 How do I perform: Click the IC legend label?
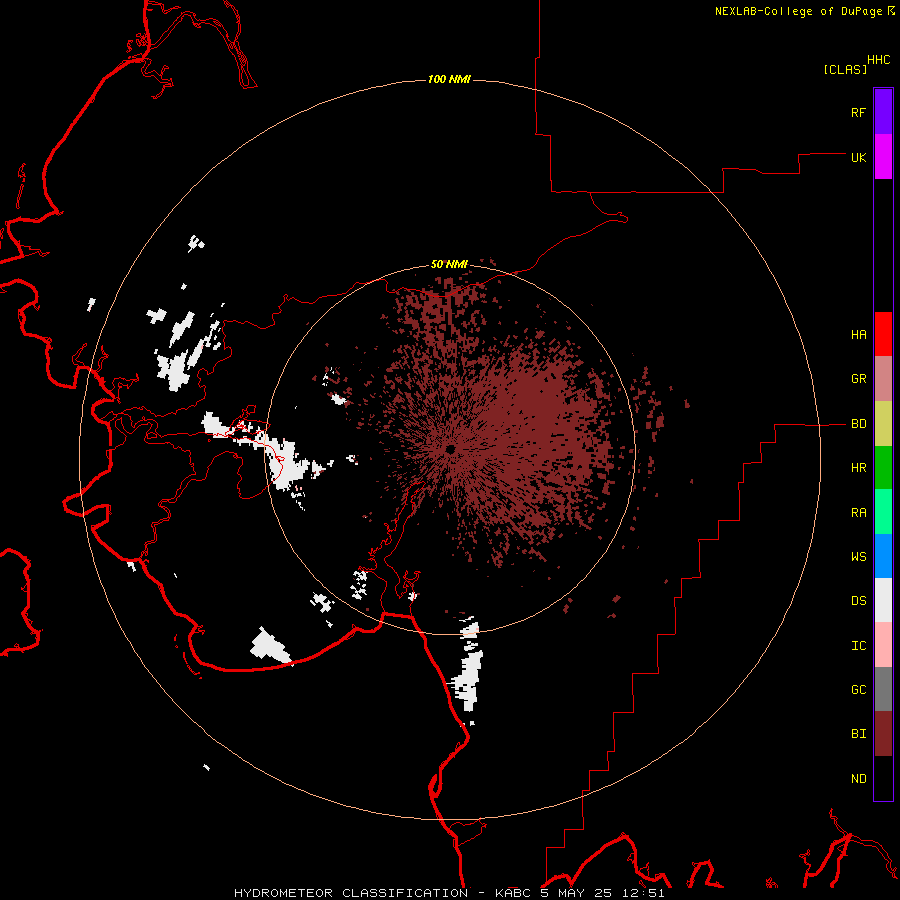pyautogui.click(x=858, y=646)
